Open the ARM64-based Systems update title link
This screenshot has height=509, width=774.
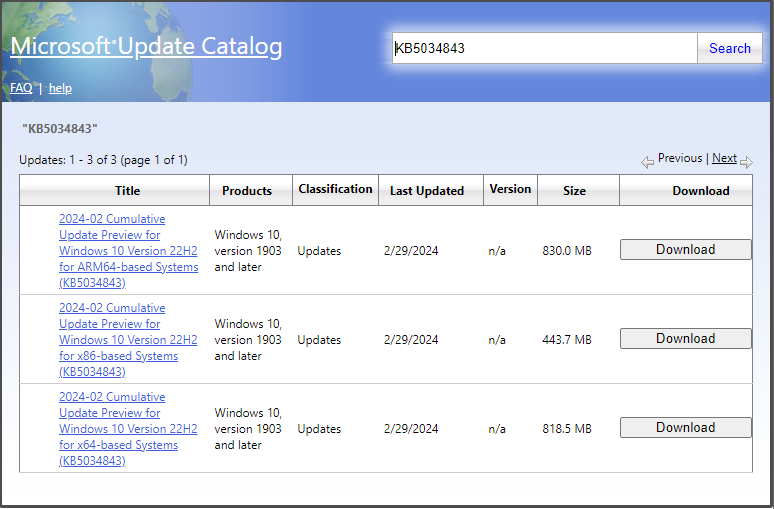pyautogui.click(x=128, y=251)
